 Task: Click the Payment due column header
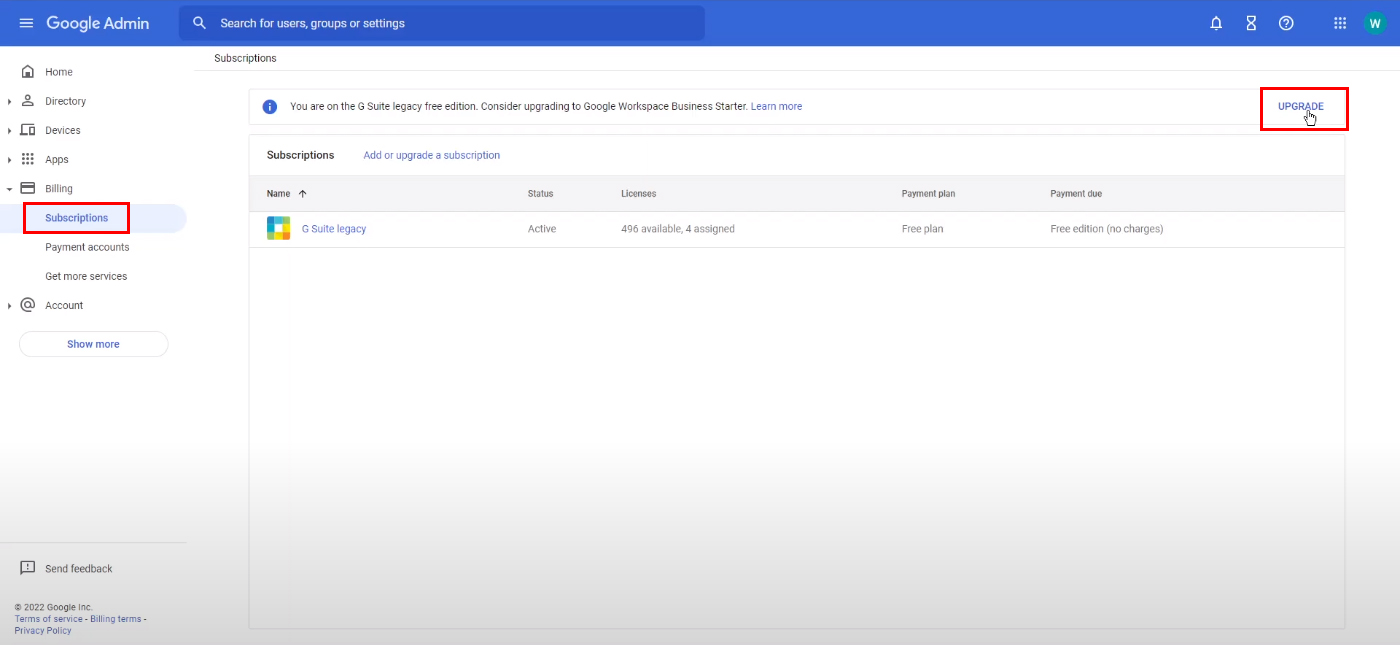tap(1076, 194)
